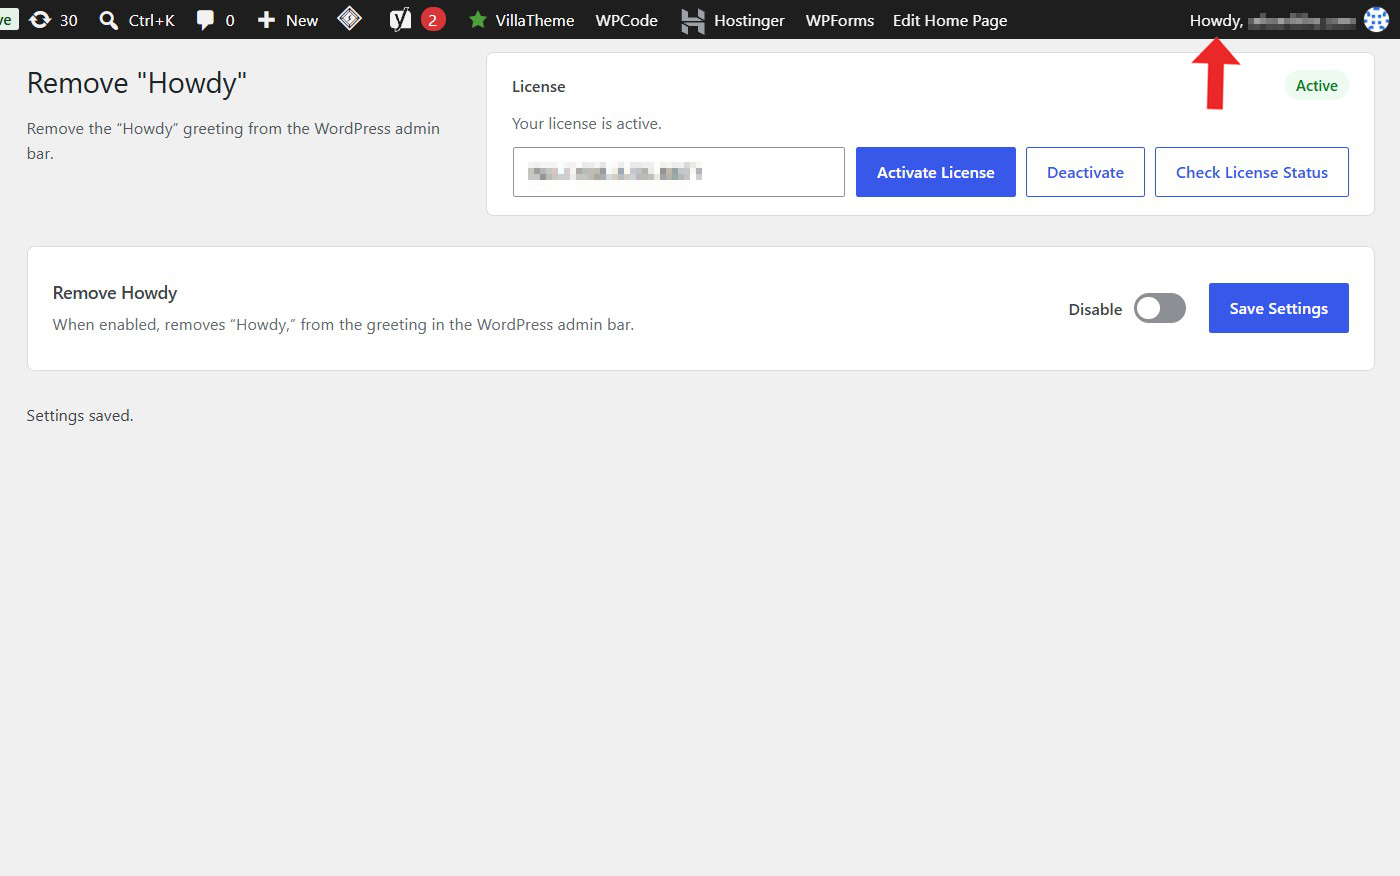Open the WPCode menu
The height and width of the screenshot is (876, 1400).
click(x=627, y=20)
